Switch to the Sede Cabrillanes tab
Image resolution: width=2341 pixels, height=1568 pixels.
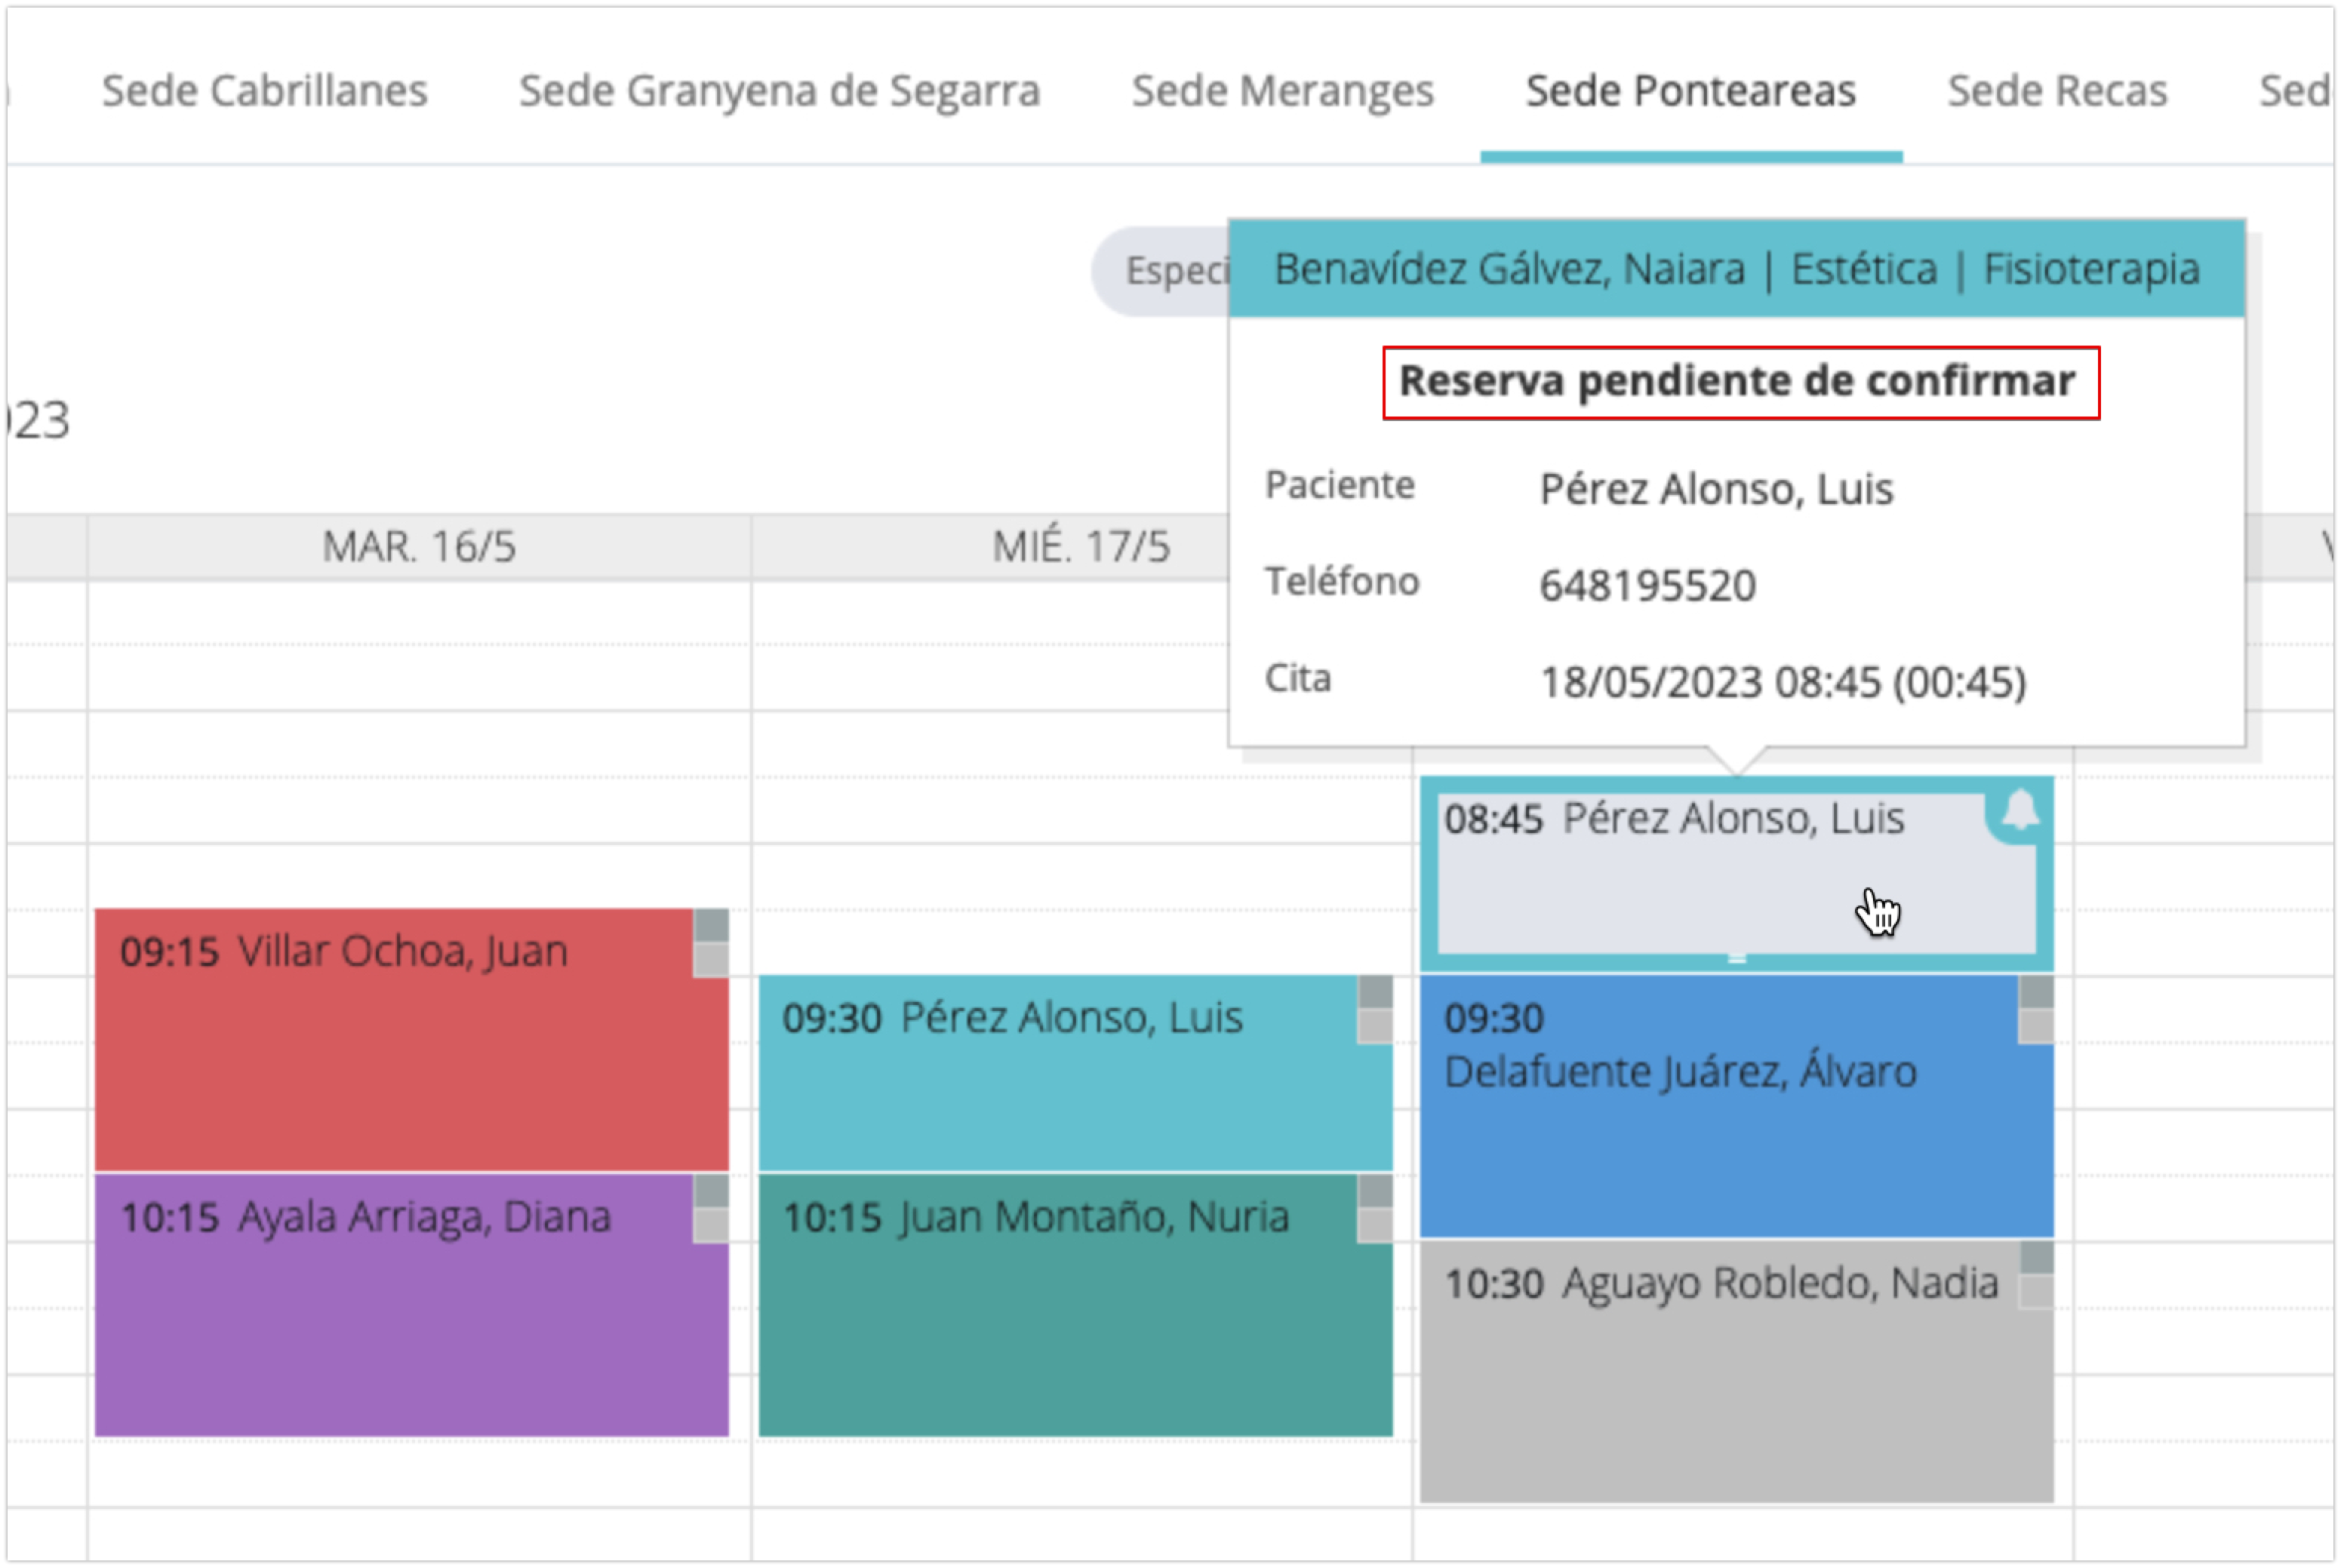pyautogui.click(x=265, y=91)
